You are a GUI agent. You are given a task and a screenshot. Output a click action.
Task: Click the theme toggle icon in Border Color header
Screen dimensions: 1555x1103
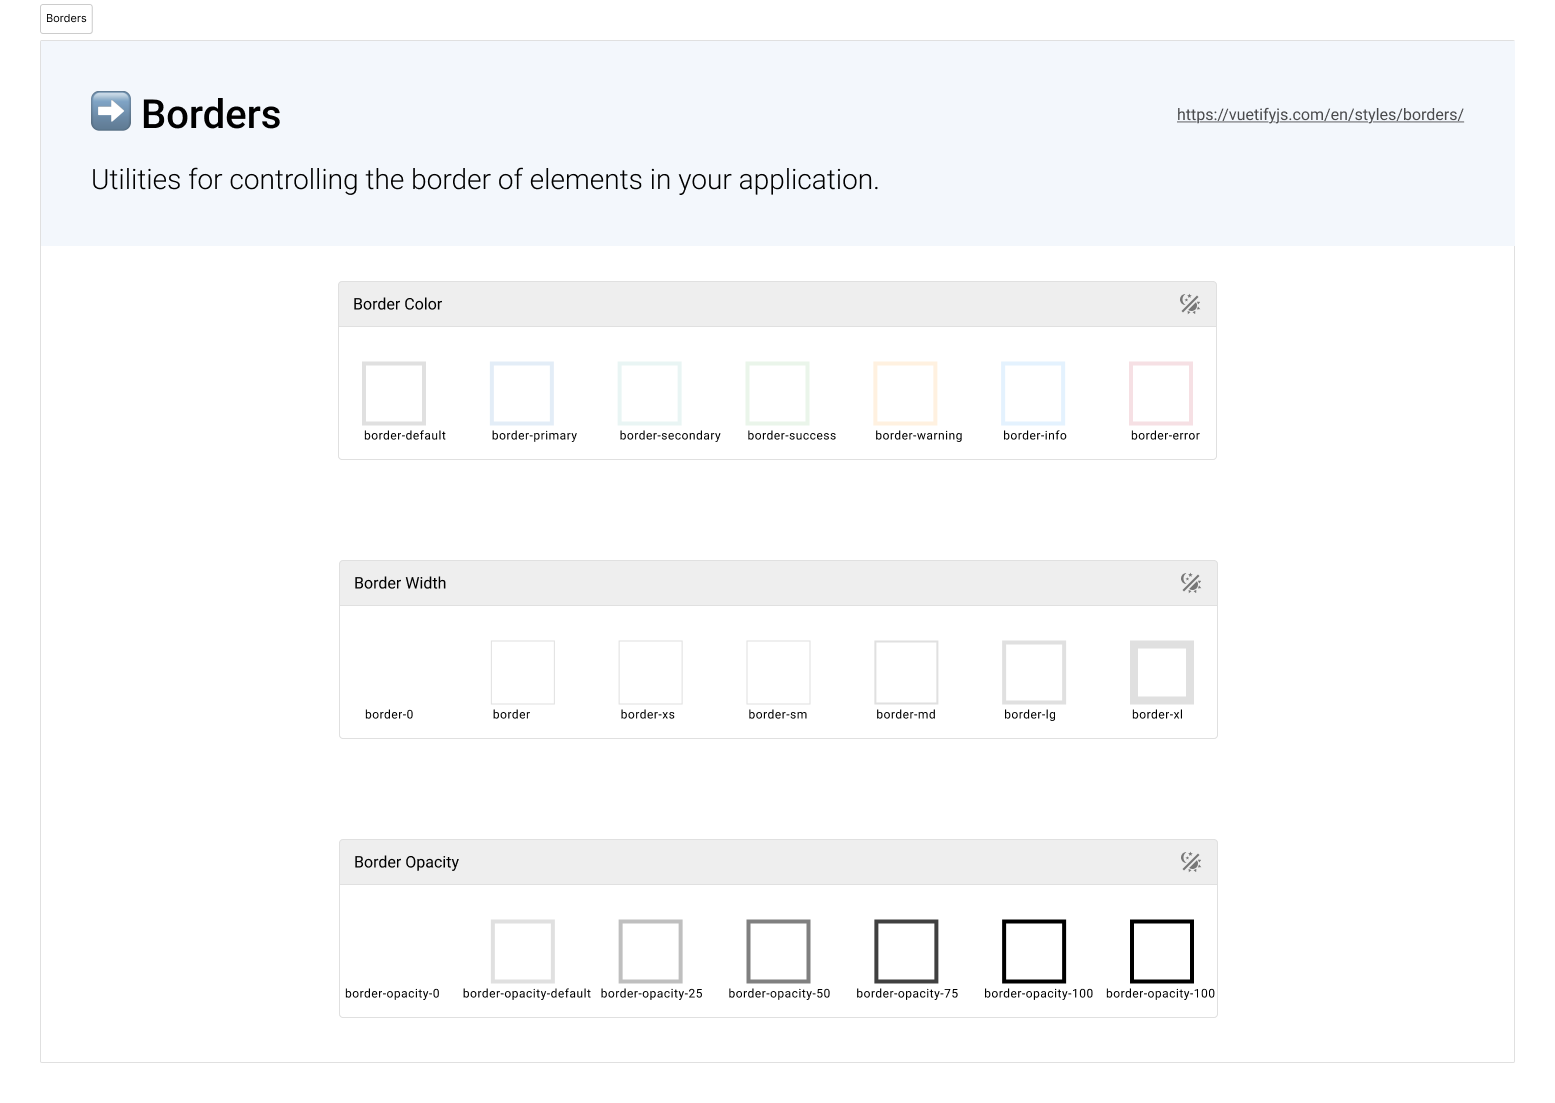tap(1189, 304)
